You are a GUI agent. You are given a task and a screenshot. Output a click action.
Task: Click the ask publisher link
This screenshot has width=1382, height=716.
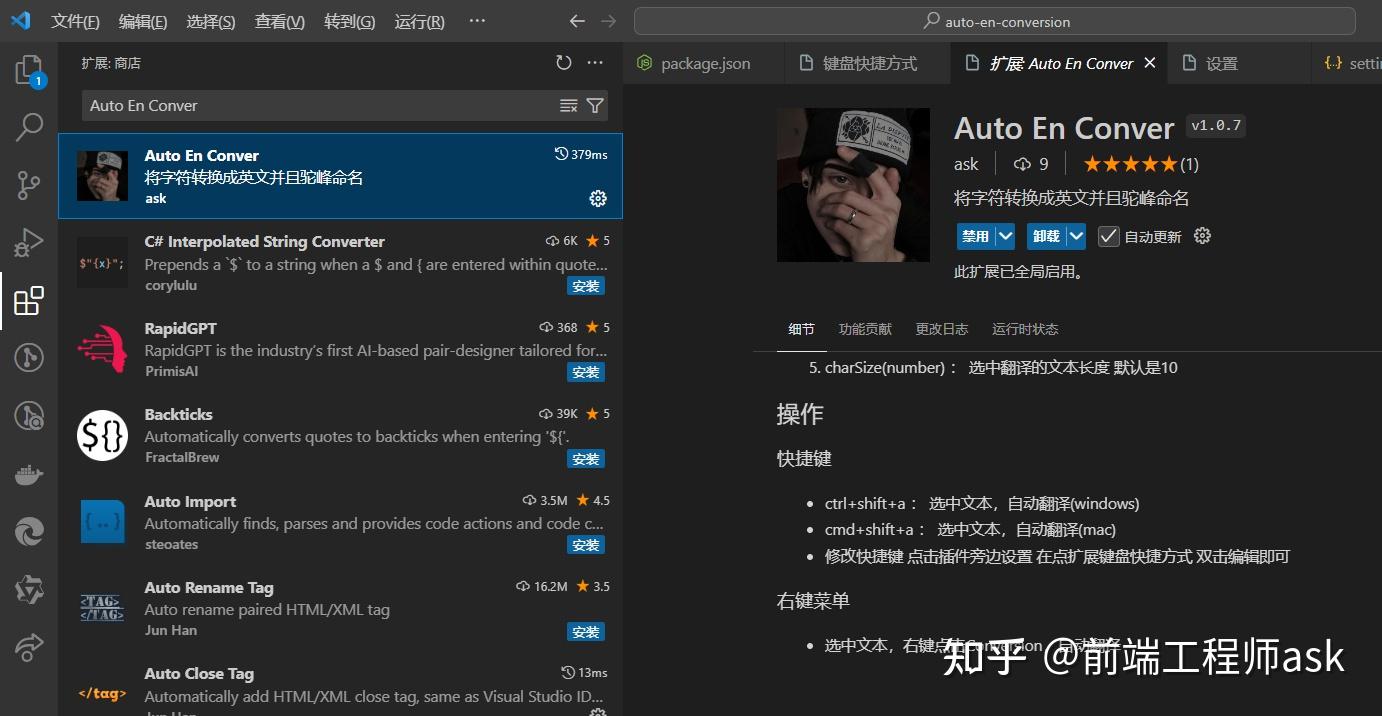click(x=965, y=164)
